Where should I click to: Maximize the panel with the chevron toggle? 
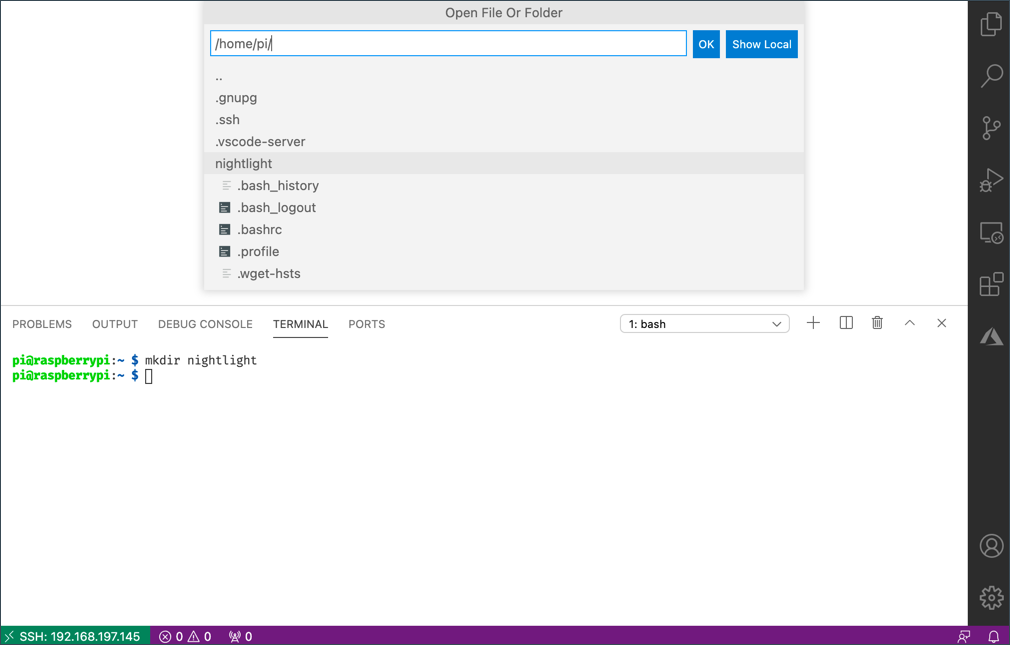(x=909, y=323)
